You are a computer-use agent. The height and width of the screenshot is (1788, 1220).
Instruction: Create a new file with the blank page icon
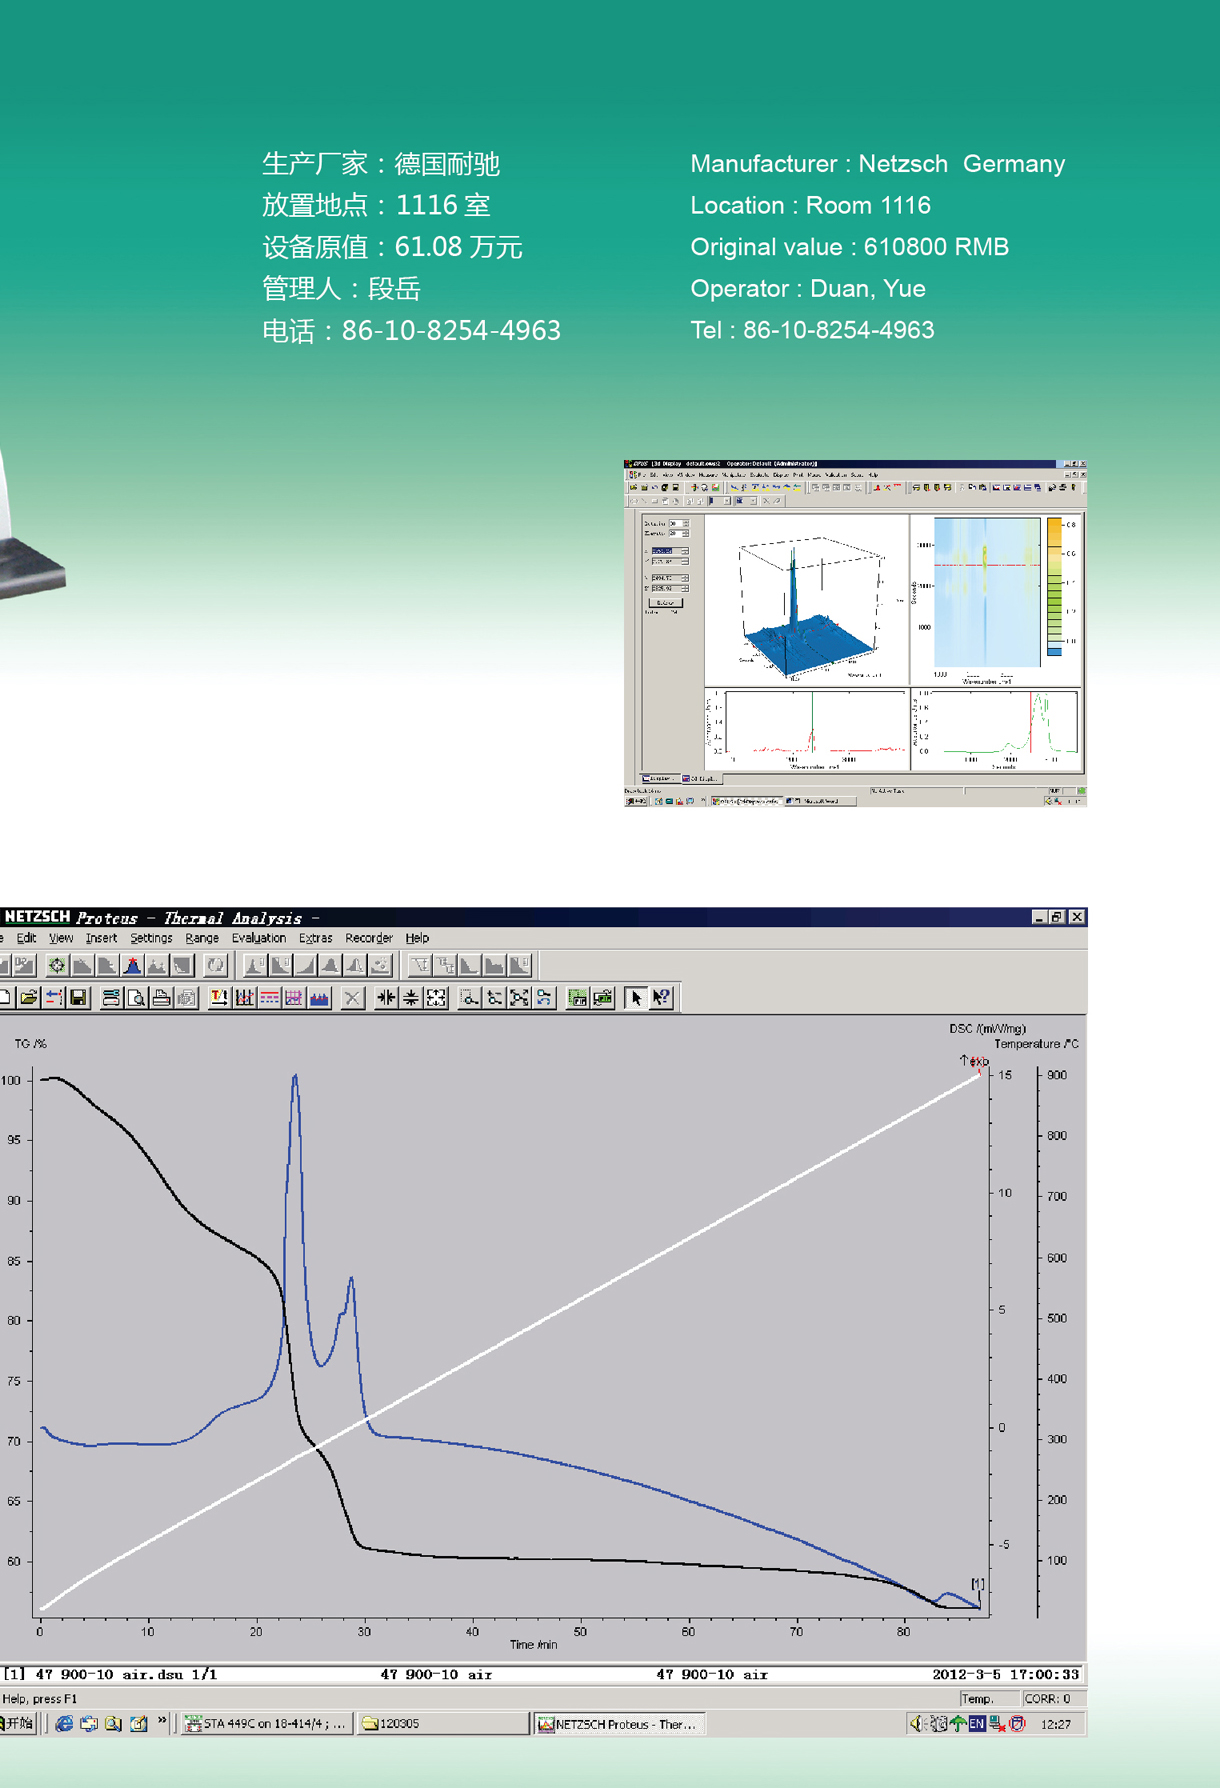click(x=5, y=997)
